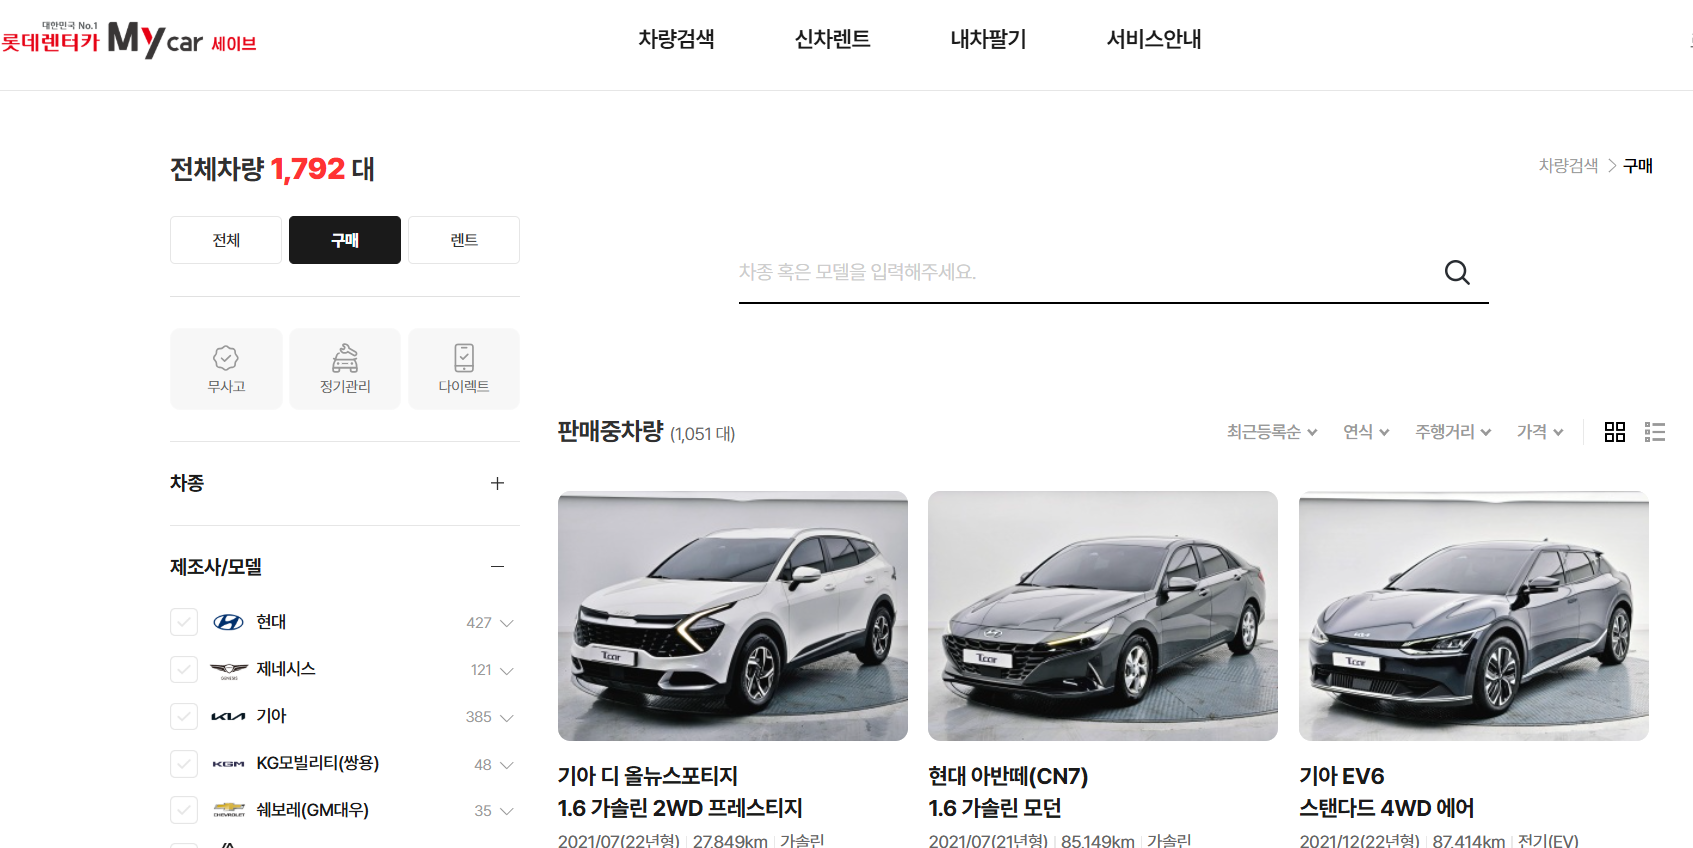Check the KG모빌리티(쌍용) checkbox
Image resolution: width=1693 pixels, height=848 pixels.
tap(184, 763)
